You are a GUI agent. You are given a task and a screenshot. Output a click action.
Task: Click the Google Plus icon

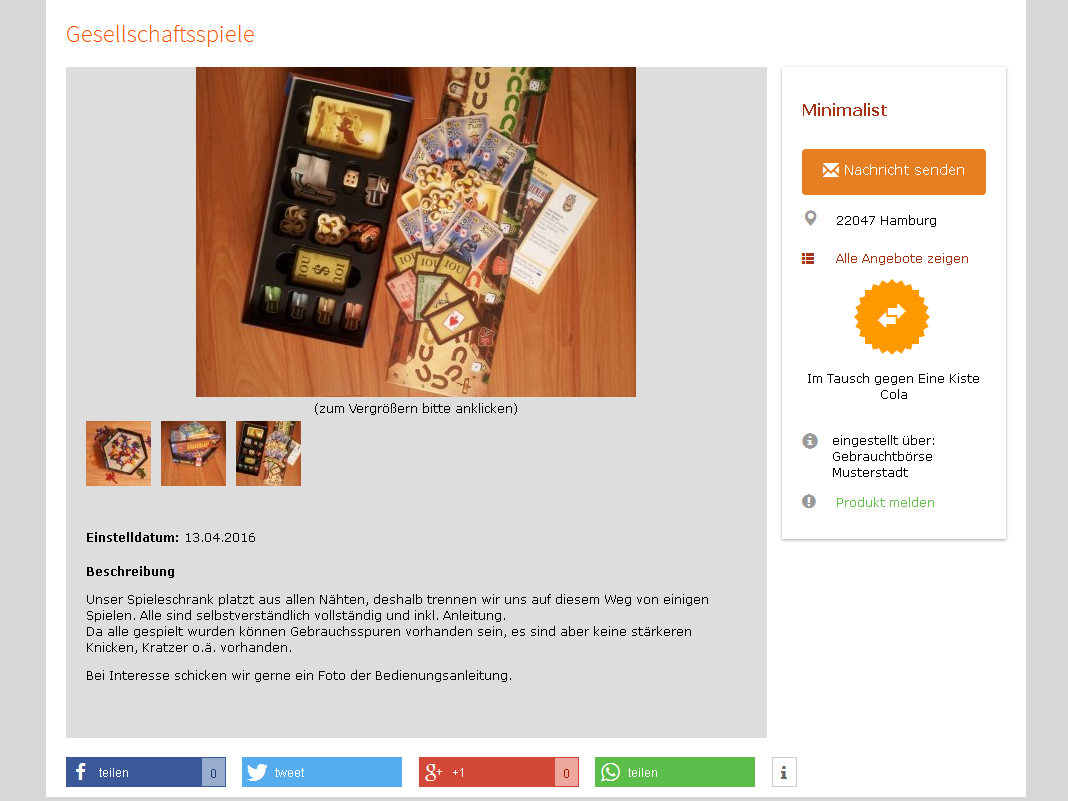pos(433,772)
